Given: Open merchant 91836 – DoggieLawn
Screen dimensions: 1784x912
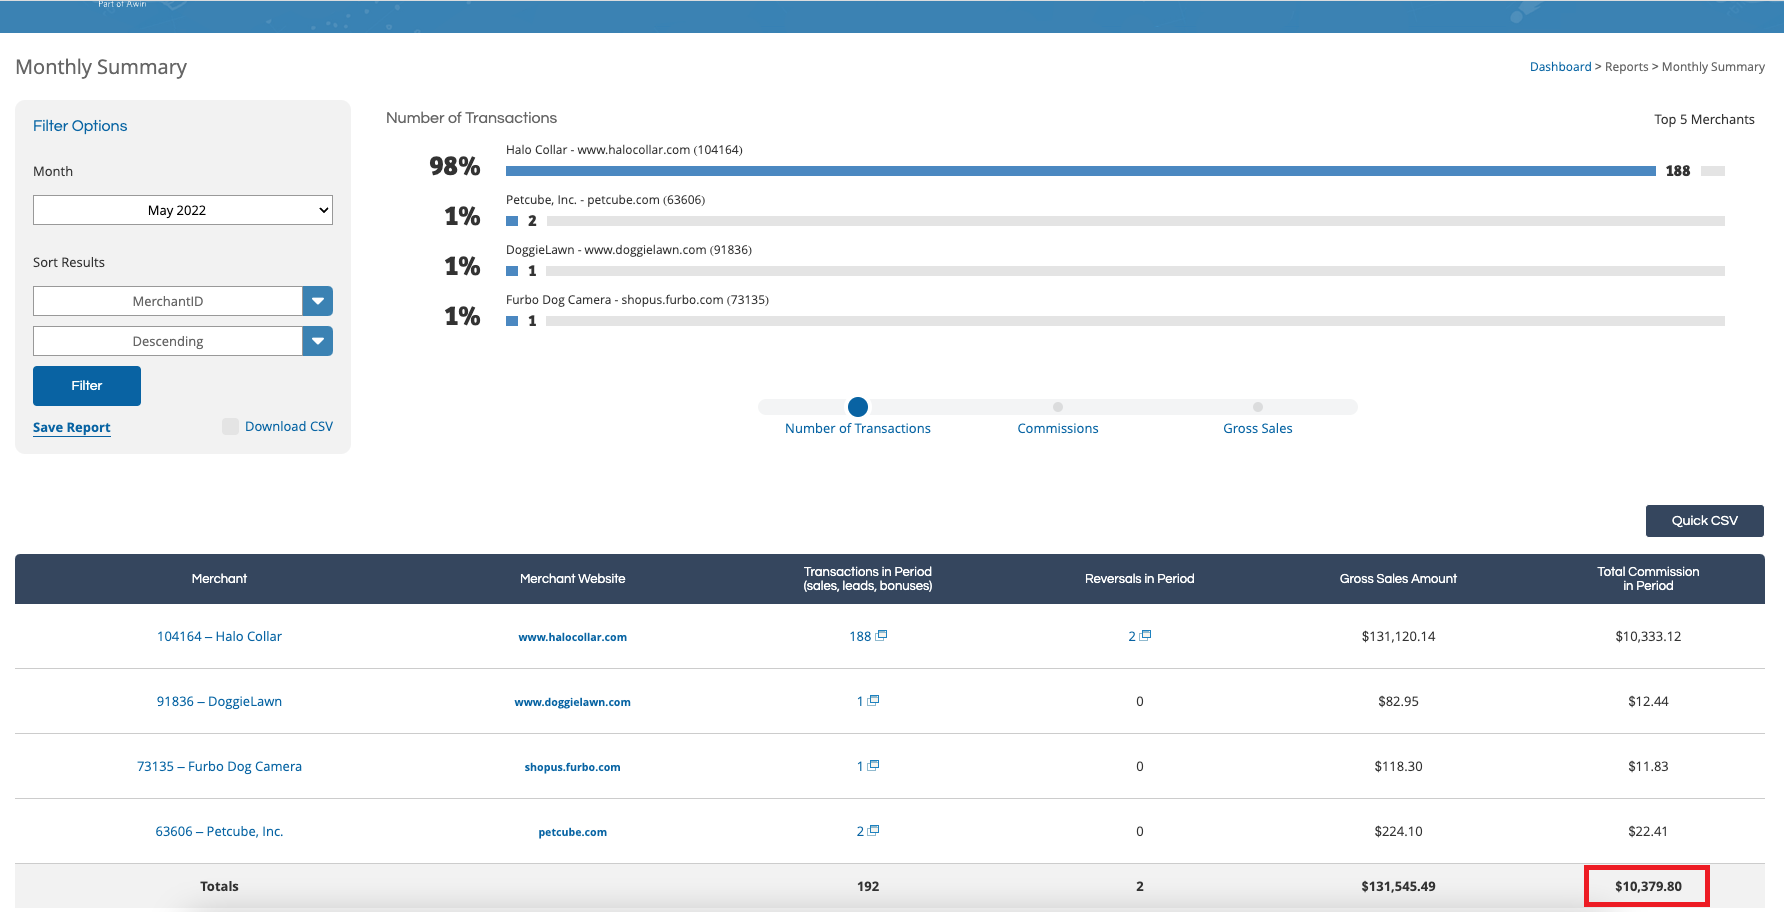Looking at the screenshot, I should point(219,701).
